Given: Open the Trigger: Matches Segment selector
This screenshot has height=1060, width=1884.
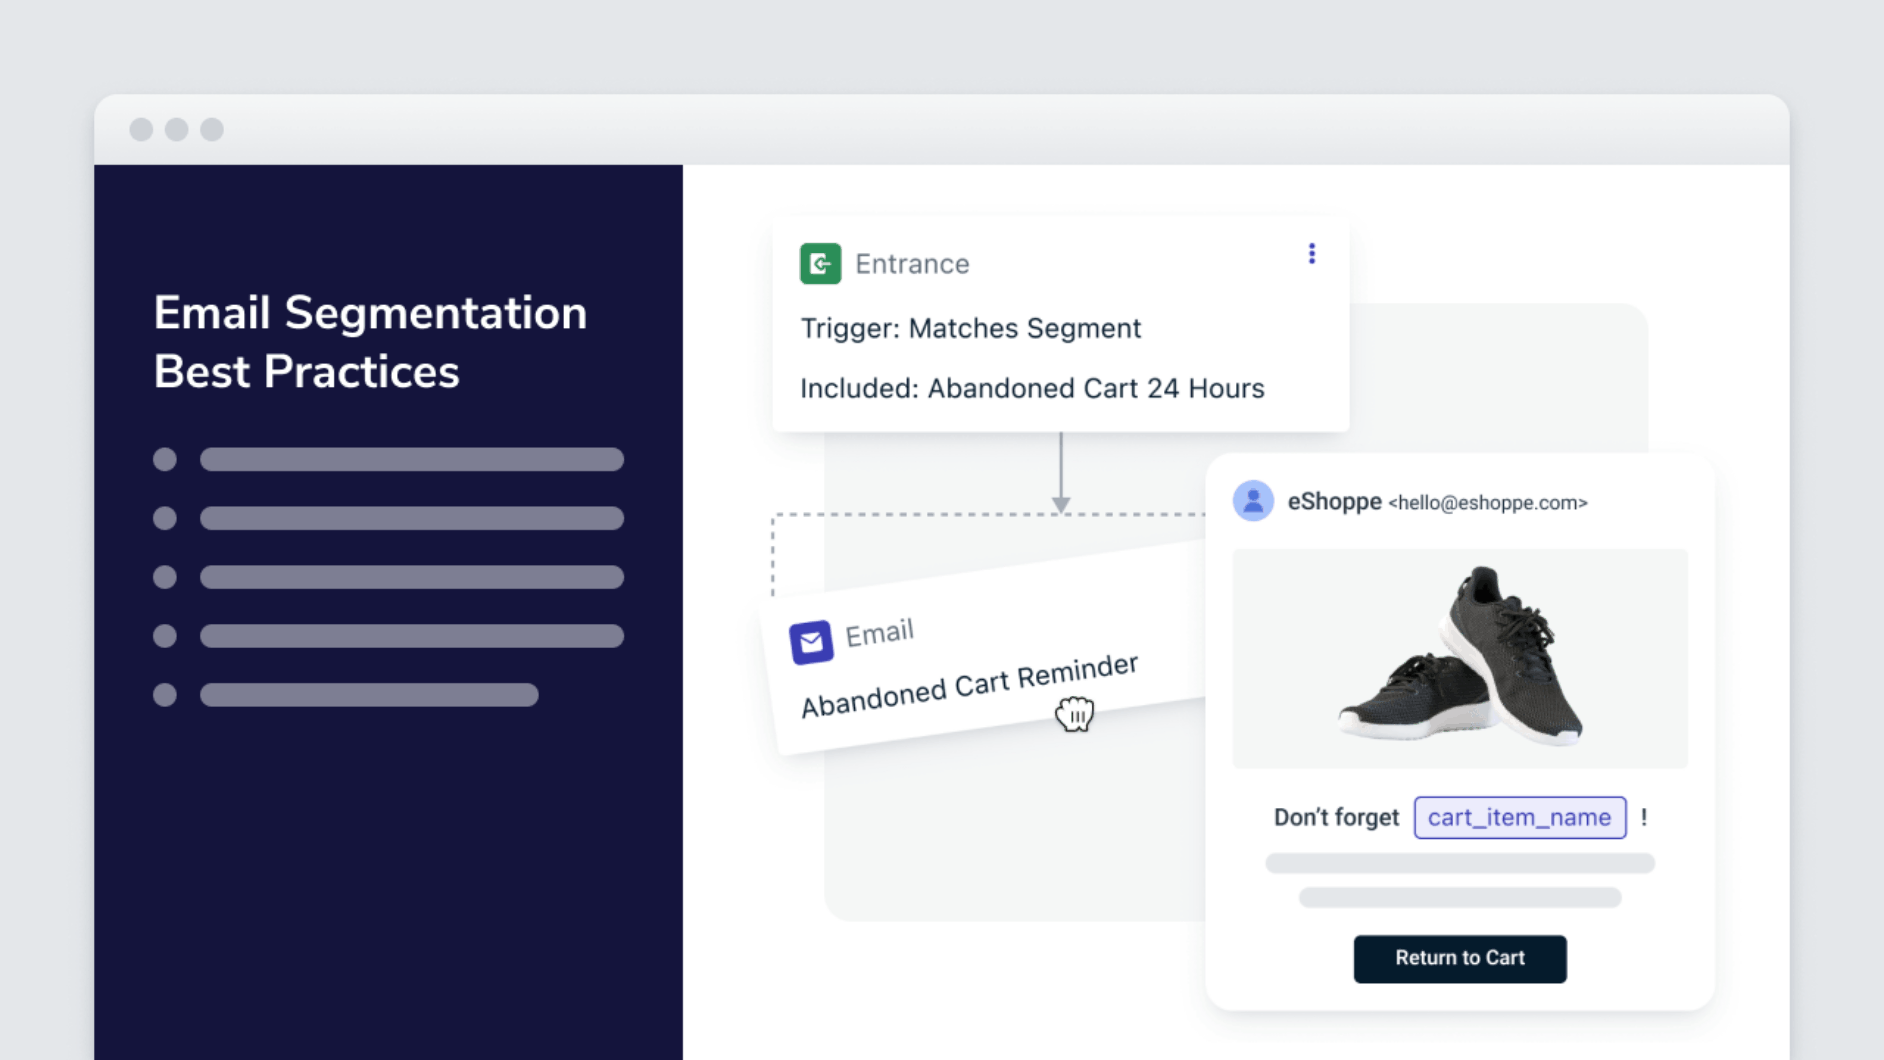Looking at the screenshot, I should pos(971,328).
